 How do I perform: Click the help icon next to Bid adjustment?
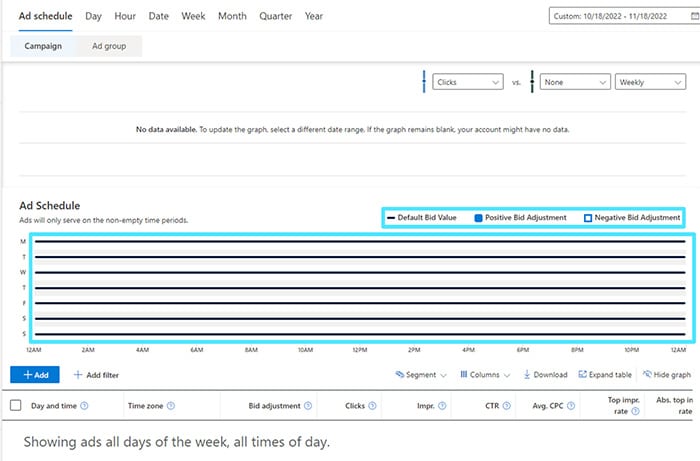coord(307,406)
